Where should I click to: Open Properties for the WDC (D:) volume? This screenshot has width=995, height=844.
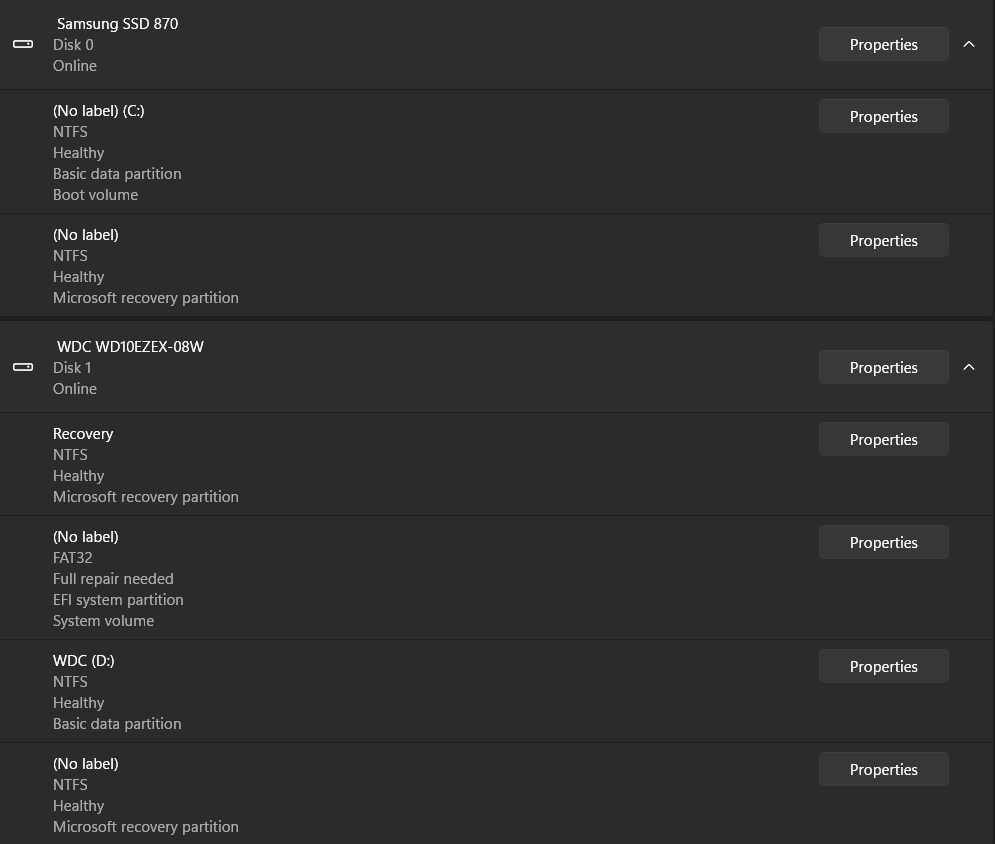click(x=883, y=666)
